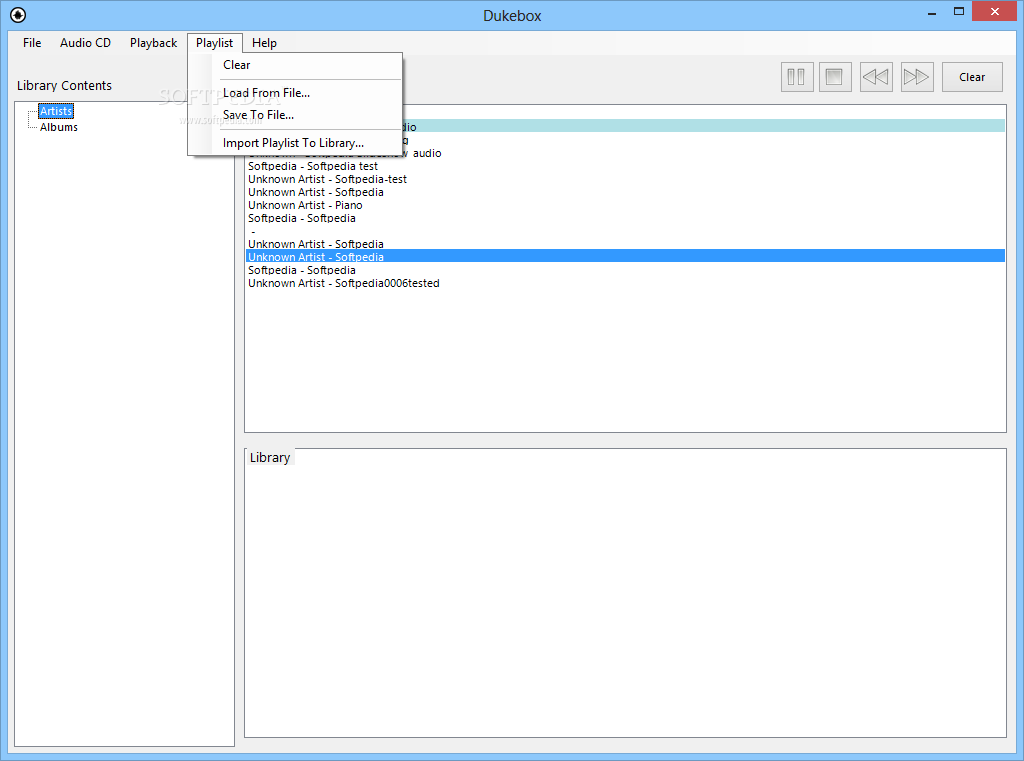Open the Help menu

[x=264, y=42]
